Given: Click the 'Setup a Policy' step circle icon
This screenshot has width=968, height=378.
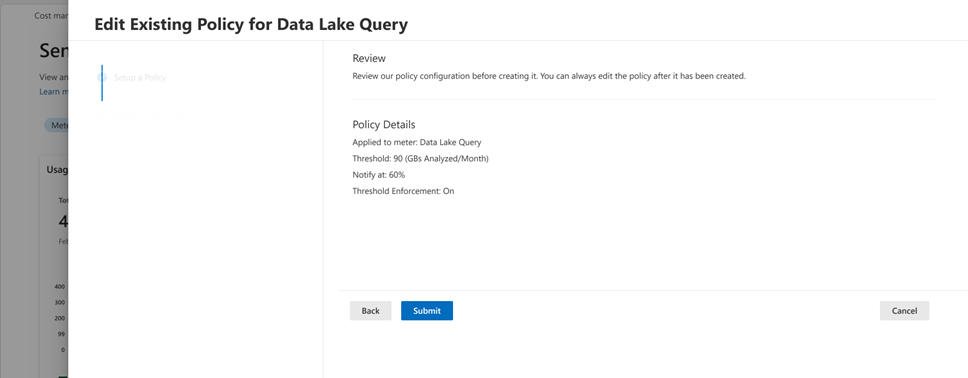Looking at the screenshot, I should tap(102, 78).
